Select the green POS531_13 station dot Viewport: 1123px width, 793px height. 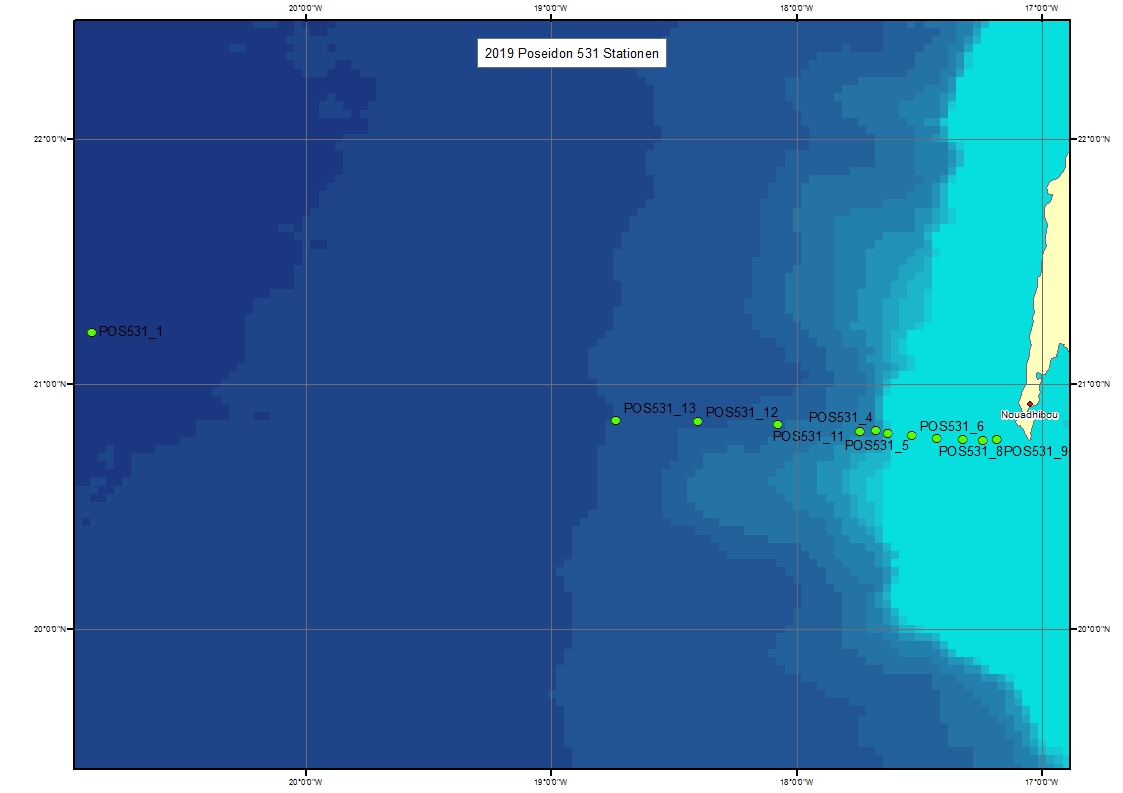(x=616, y=420)
